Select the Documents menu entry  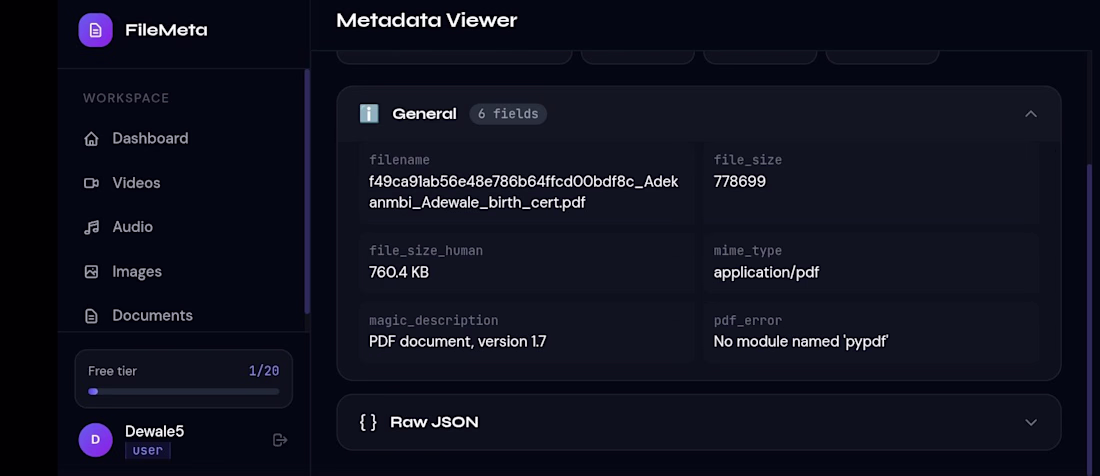tap(152, 316)
